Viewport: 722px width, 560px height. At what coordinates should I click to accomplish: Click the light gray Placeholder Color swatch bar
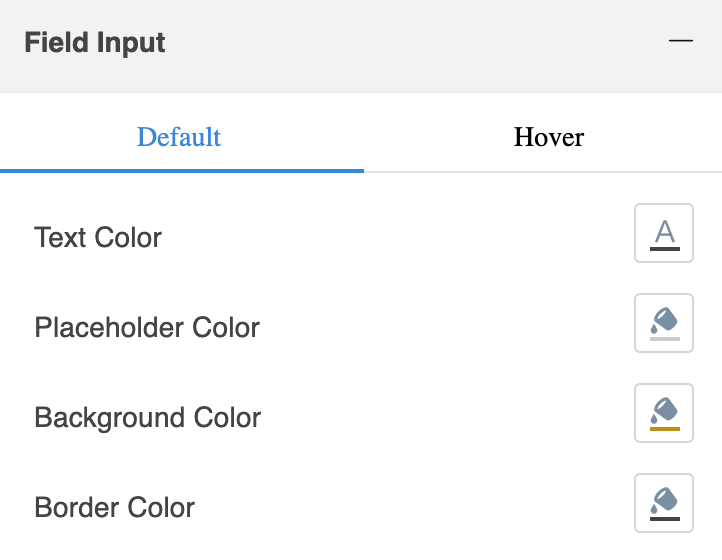[664, 339]
